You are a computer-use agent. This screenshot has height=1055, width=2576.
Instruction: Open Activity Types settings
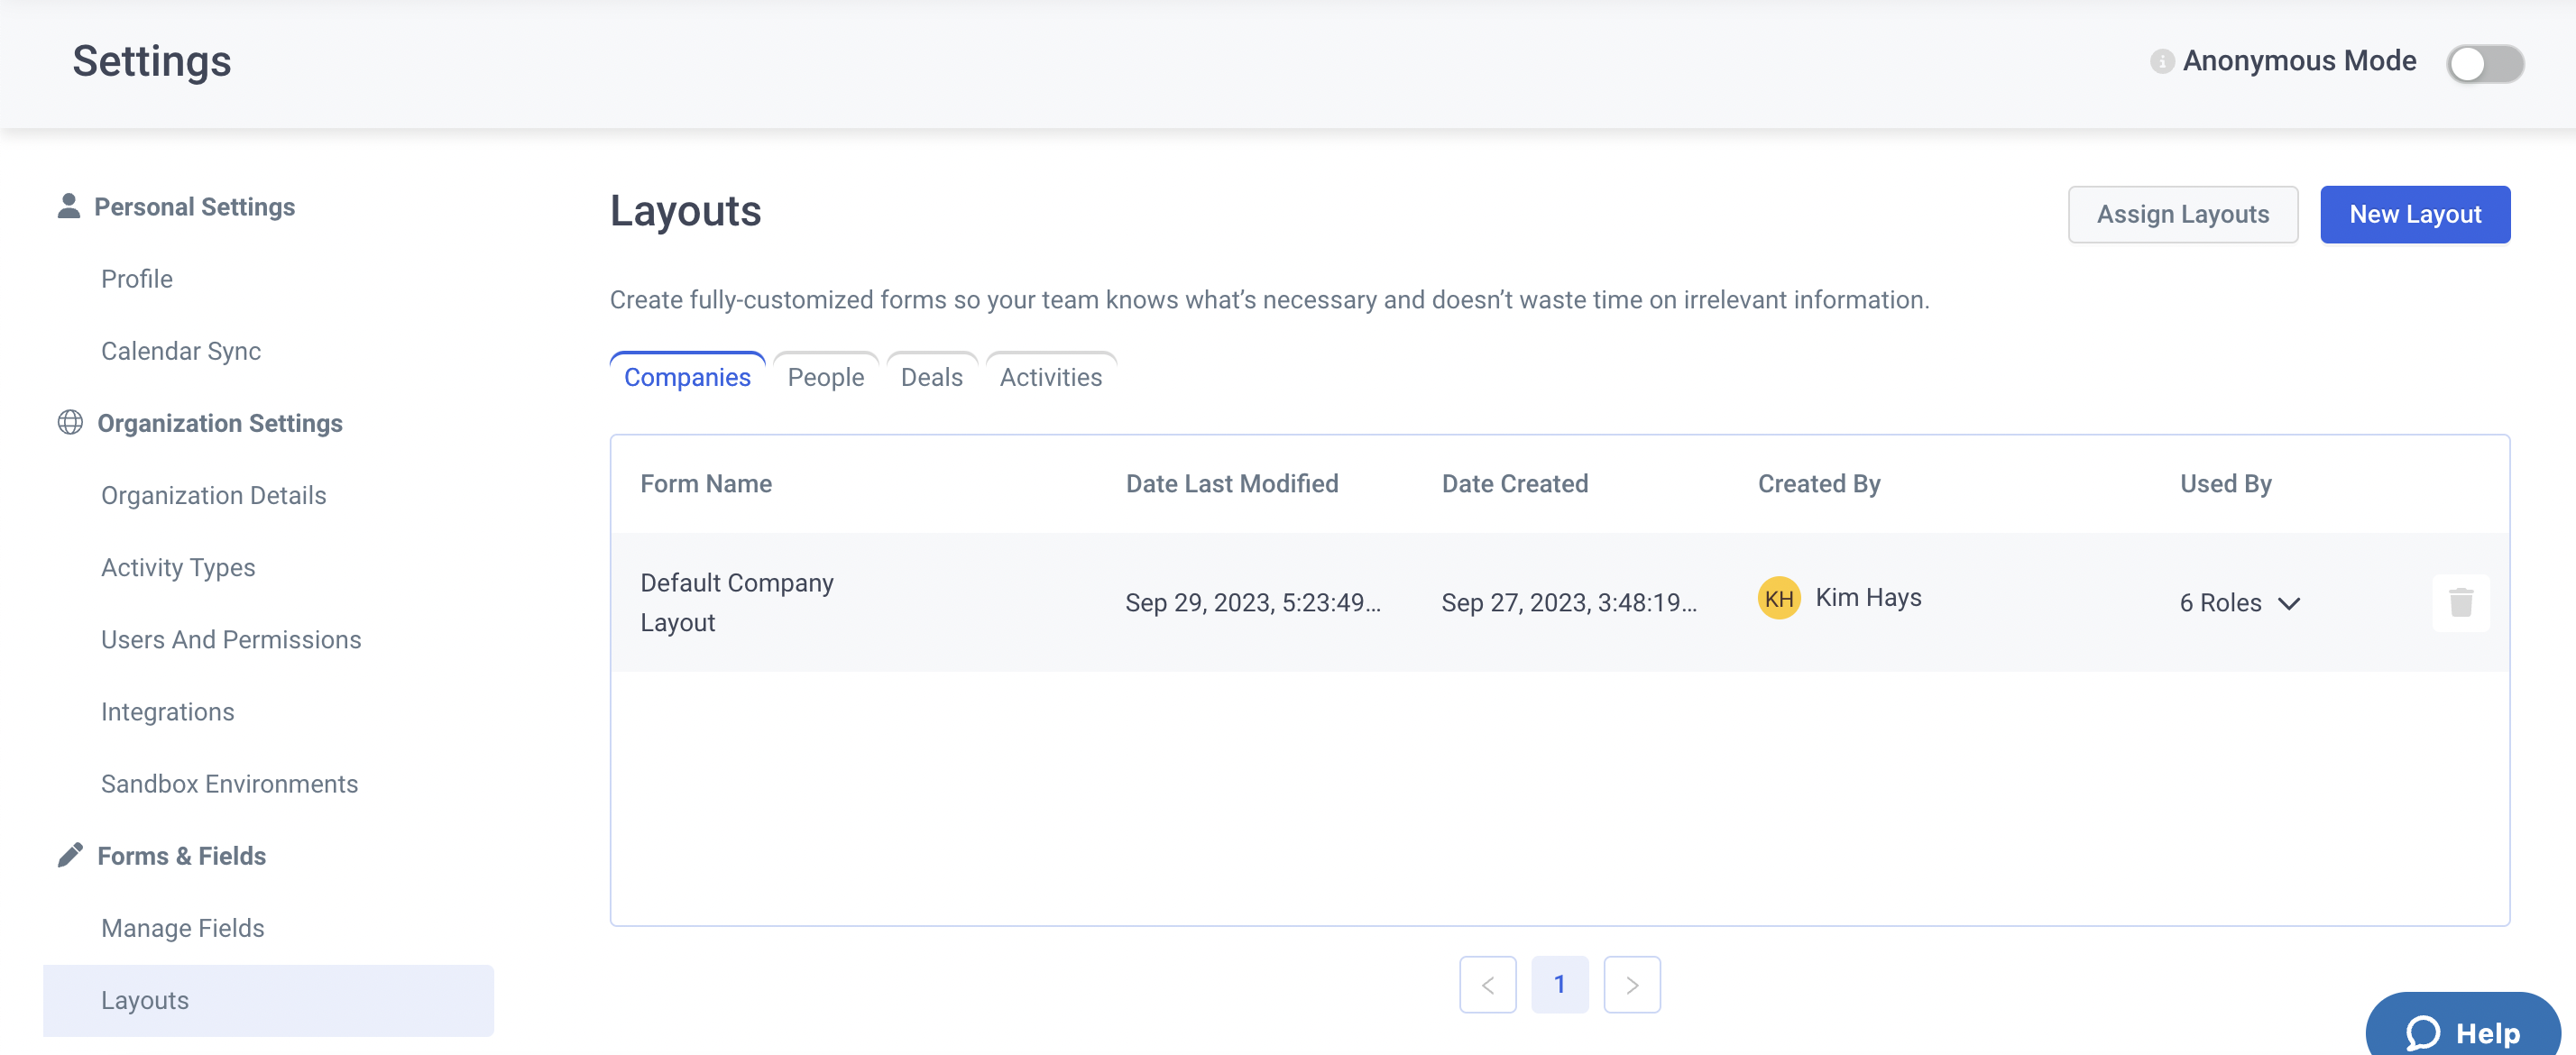pos(178,567)
